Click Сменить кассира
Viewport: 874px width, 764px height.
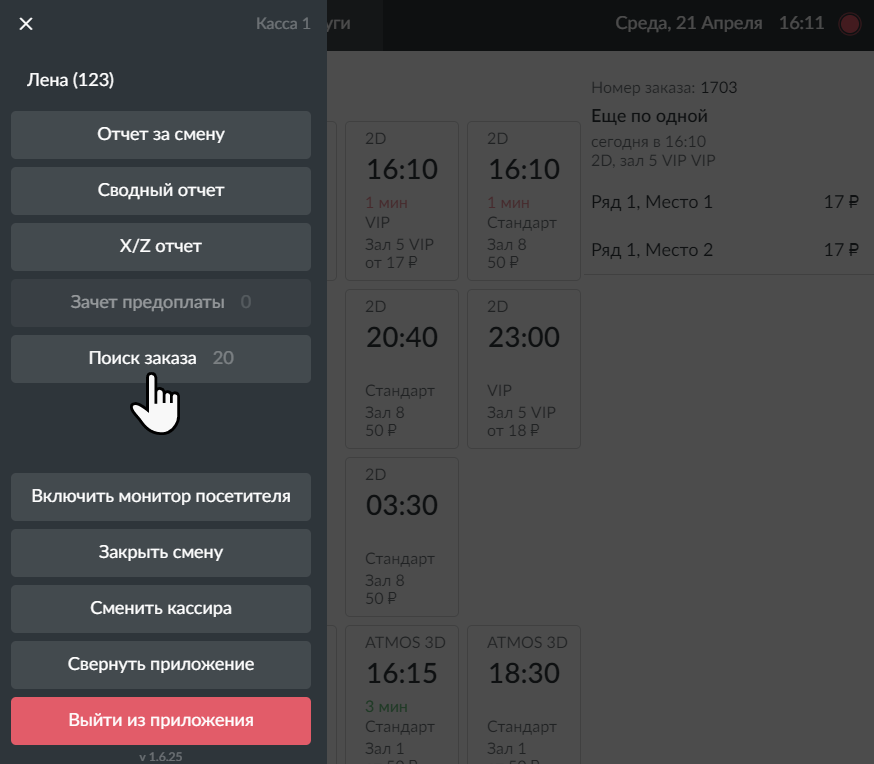(x=161, y=609)
